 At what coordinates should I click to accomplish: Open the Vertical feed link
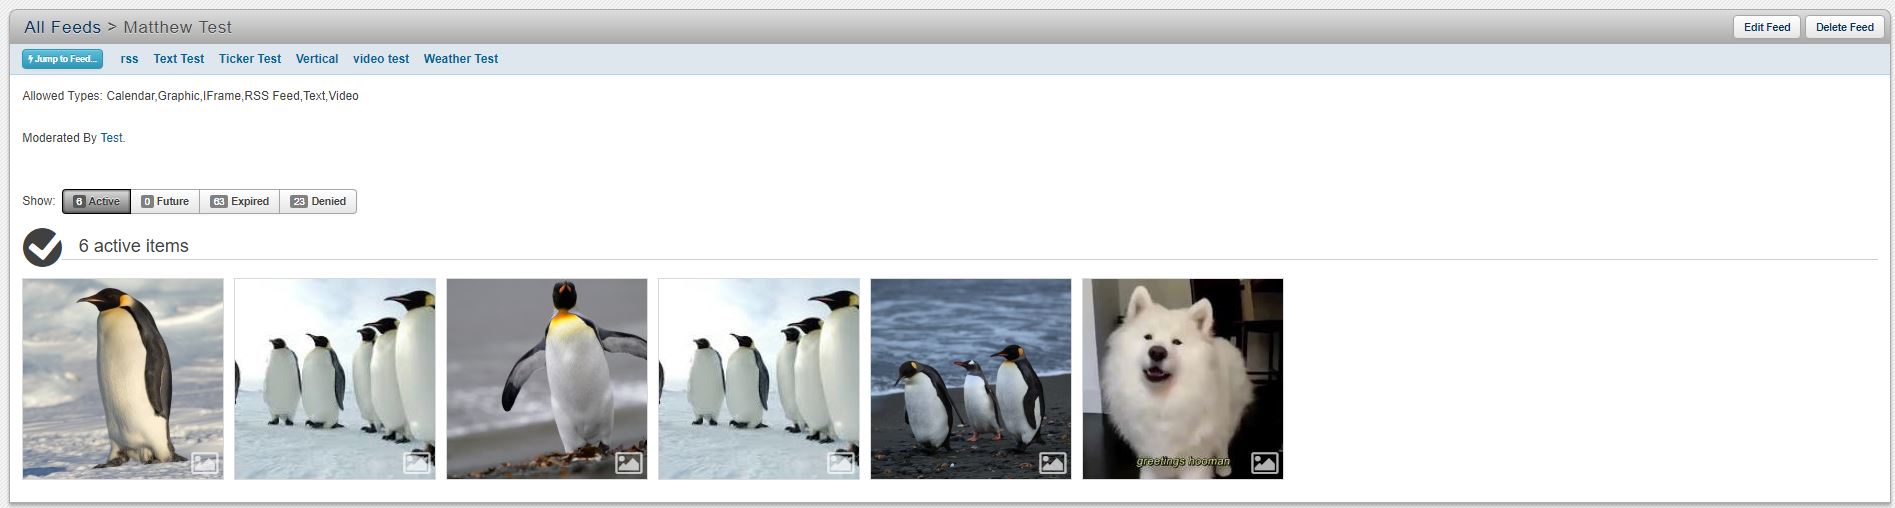317,59
